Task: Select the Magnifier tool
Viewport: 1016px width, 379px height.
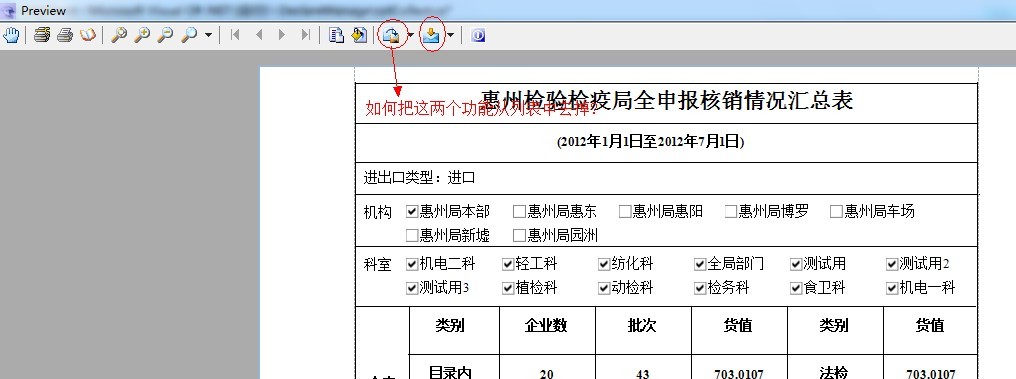Action: [119, 35]
